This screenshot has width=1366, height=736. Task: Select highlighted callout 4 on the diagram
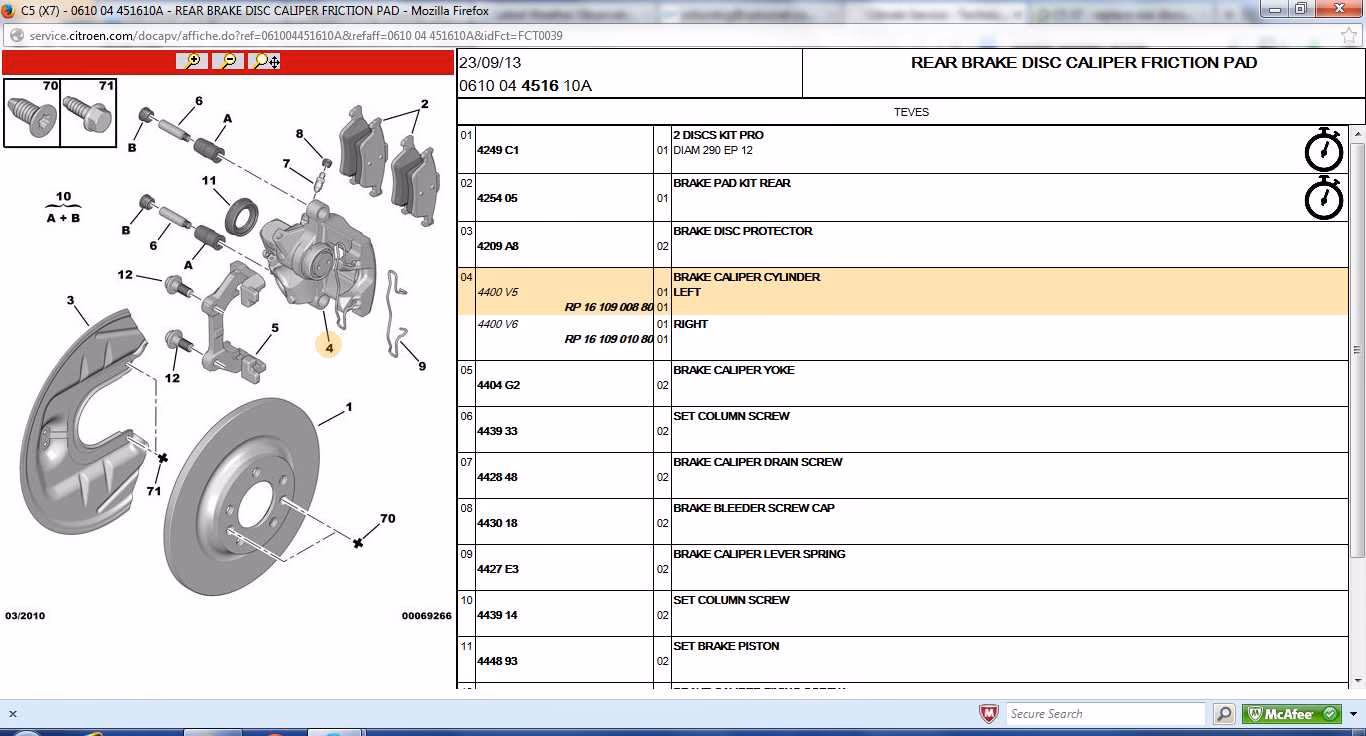click(328, 345)
